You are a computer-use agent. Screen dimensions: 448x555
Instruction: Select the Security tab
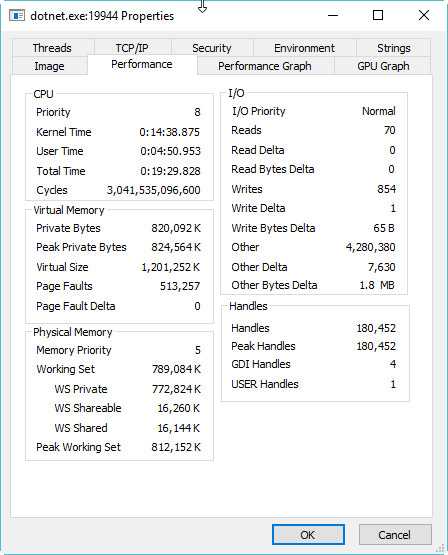(212, 48)
